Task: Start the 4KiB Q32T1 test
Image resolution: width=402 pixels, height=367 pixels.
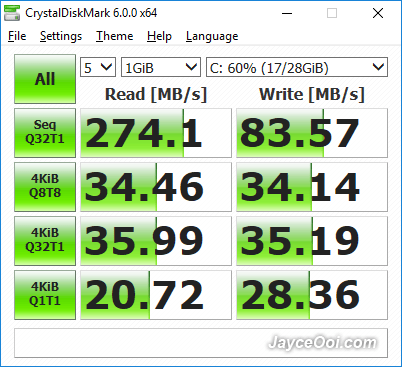Action: tap(45, 241)
